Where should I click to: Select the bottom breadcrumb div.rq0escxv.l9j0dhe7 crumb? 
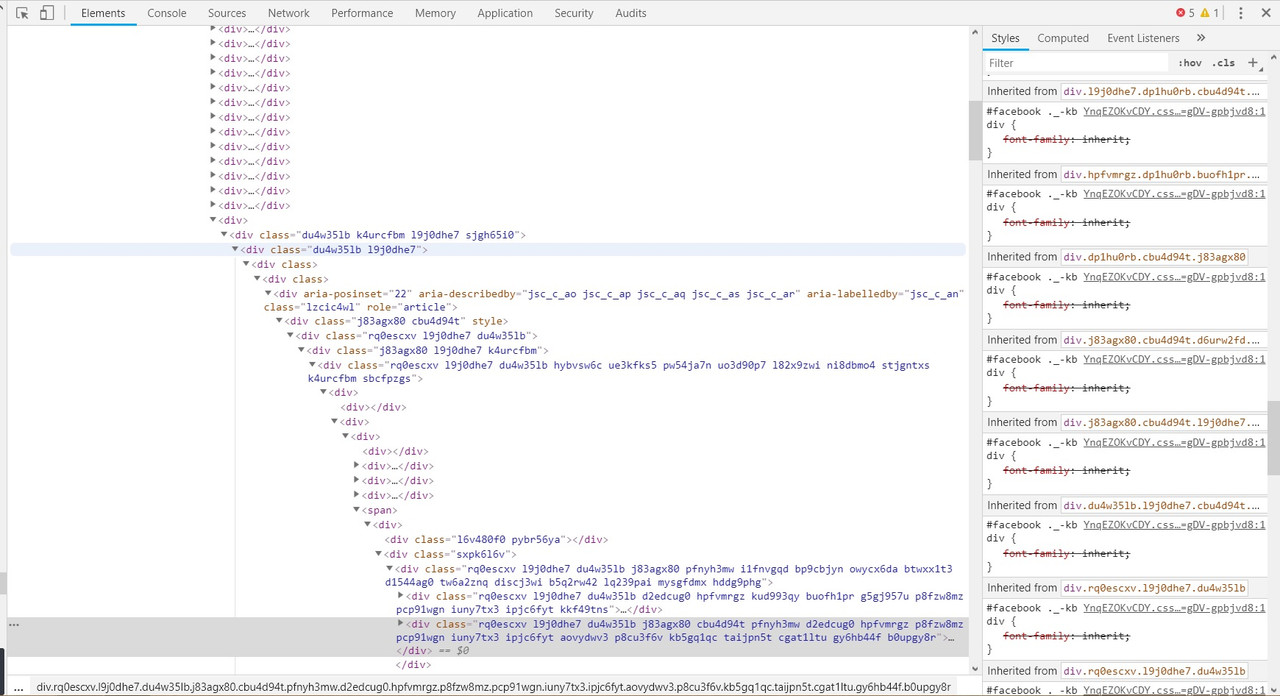tap(494, 687)
